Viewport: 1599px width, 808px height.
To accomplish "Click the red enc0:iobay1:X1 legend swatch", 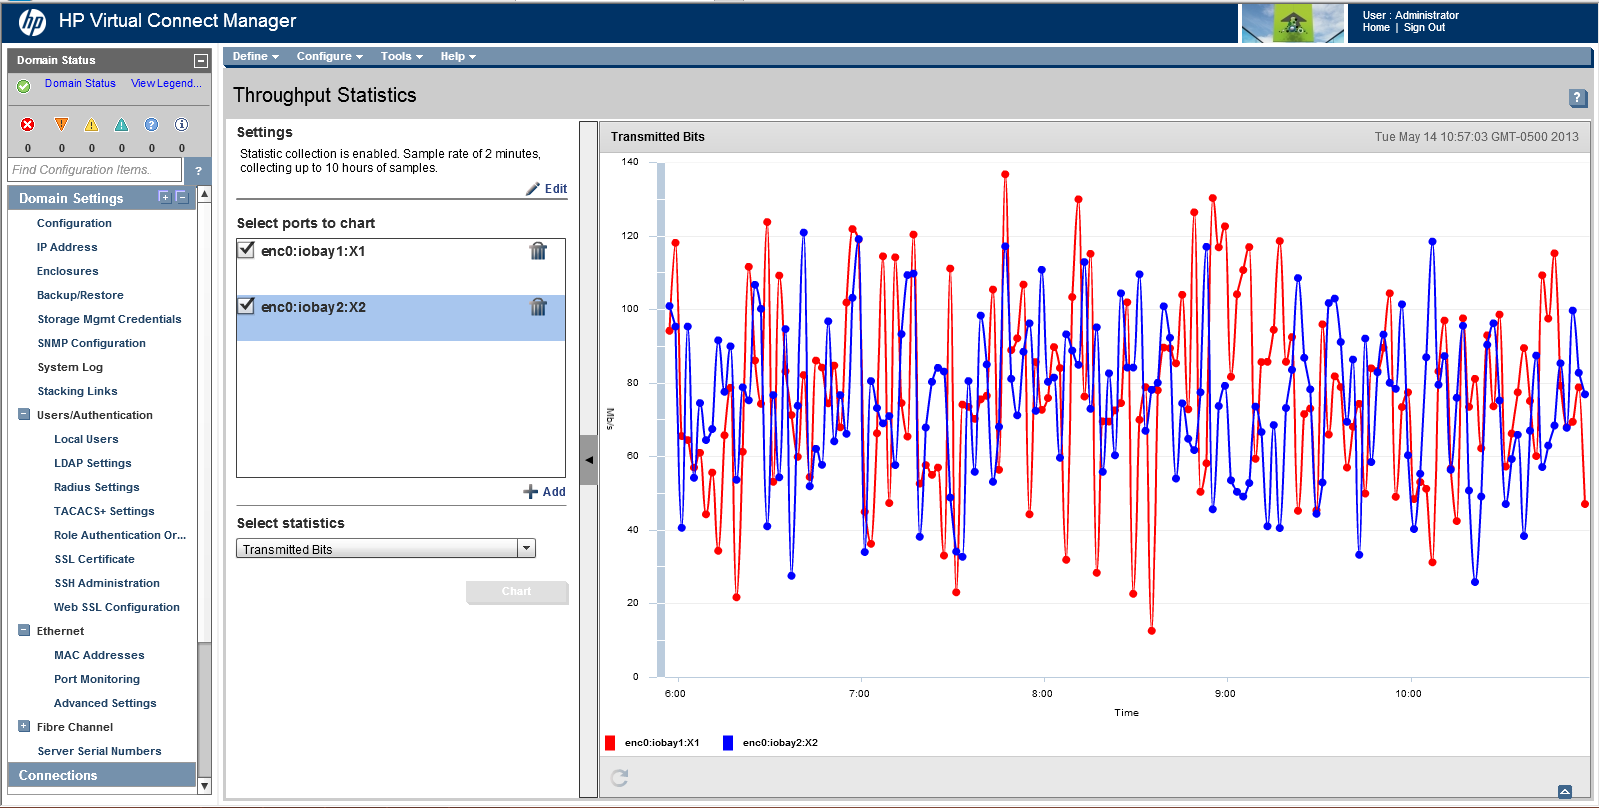I will pyautogui.click(x=610, y=743).
